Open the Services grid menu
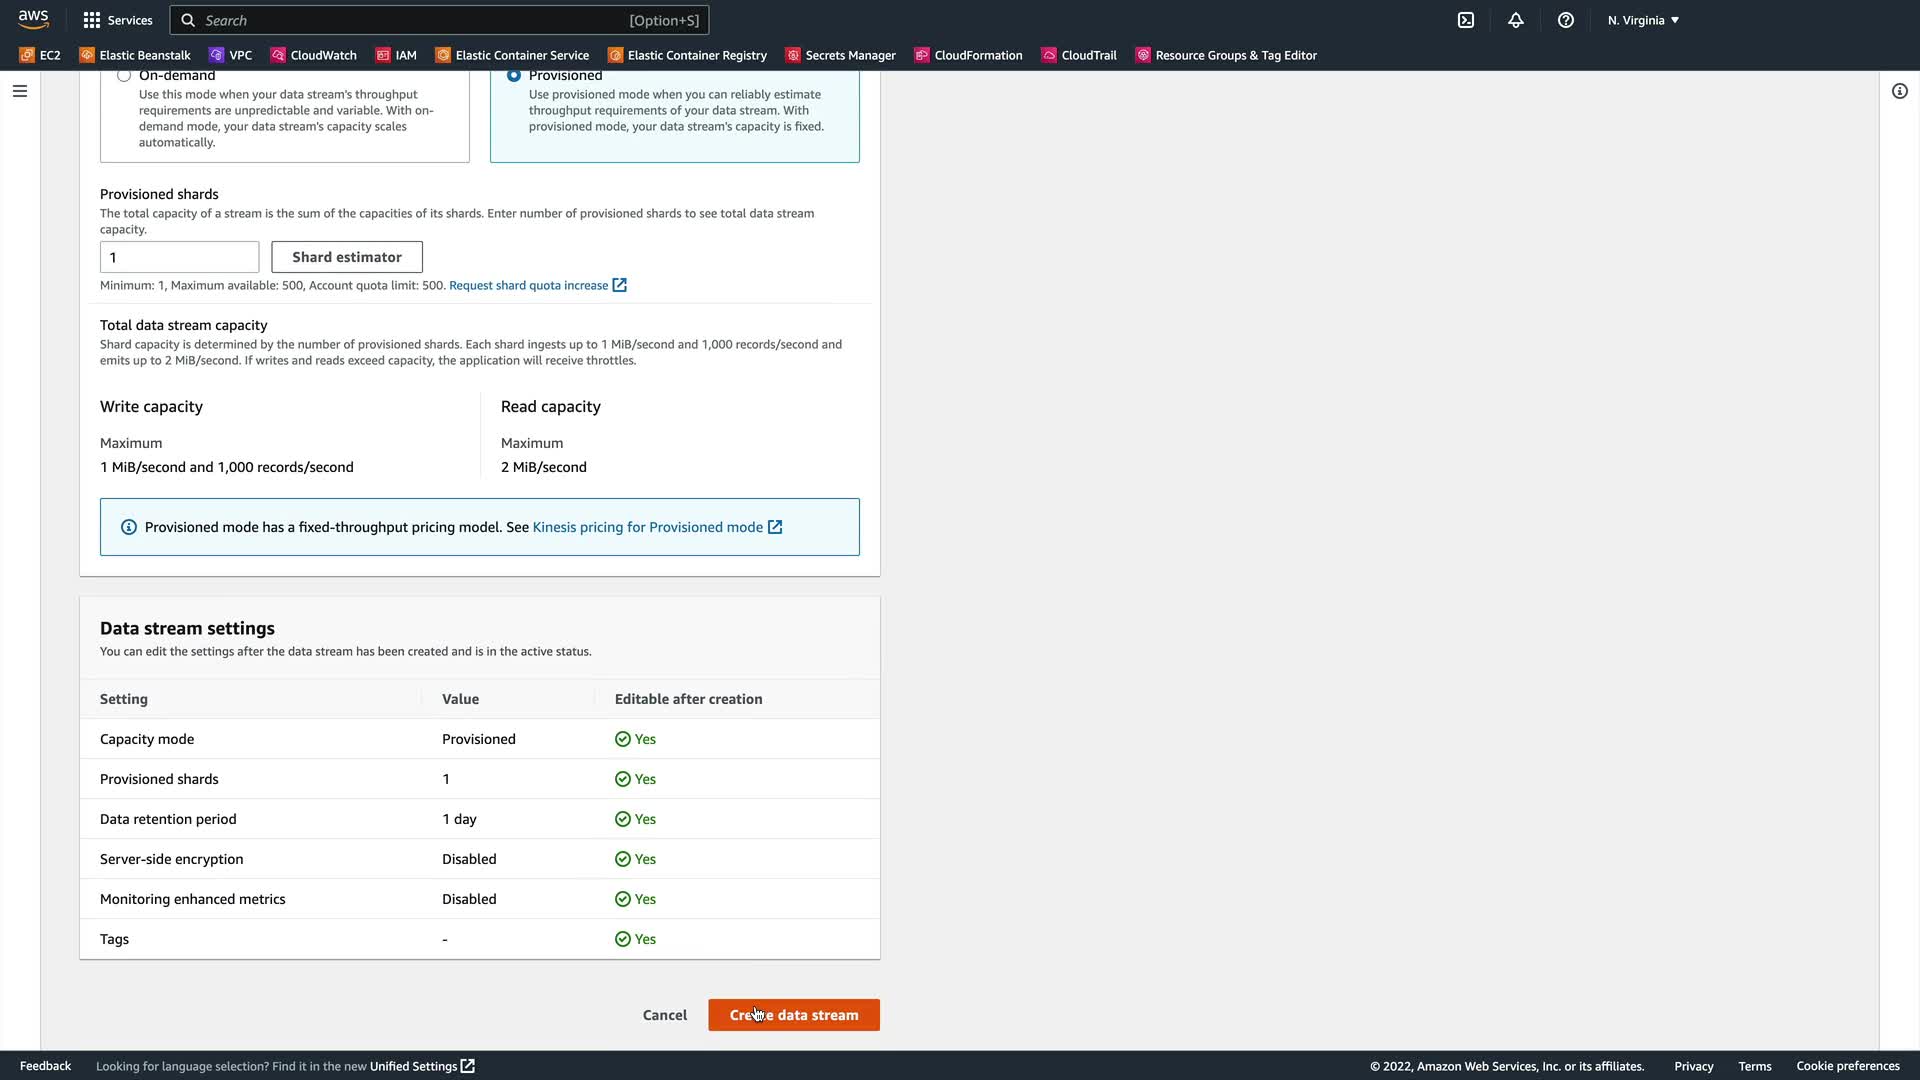 pyautogui.click(x=118, y=20)
